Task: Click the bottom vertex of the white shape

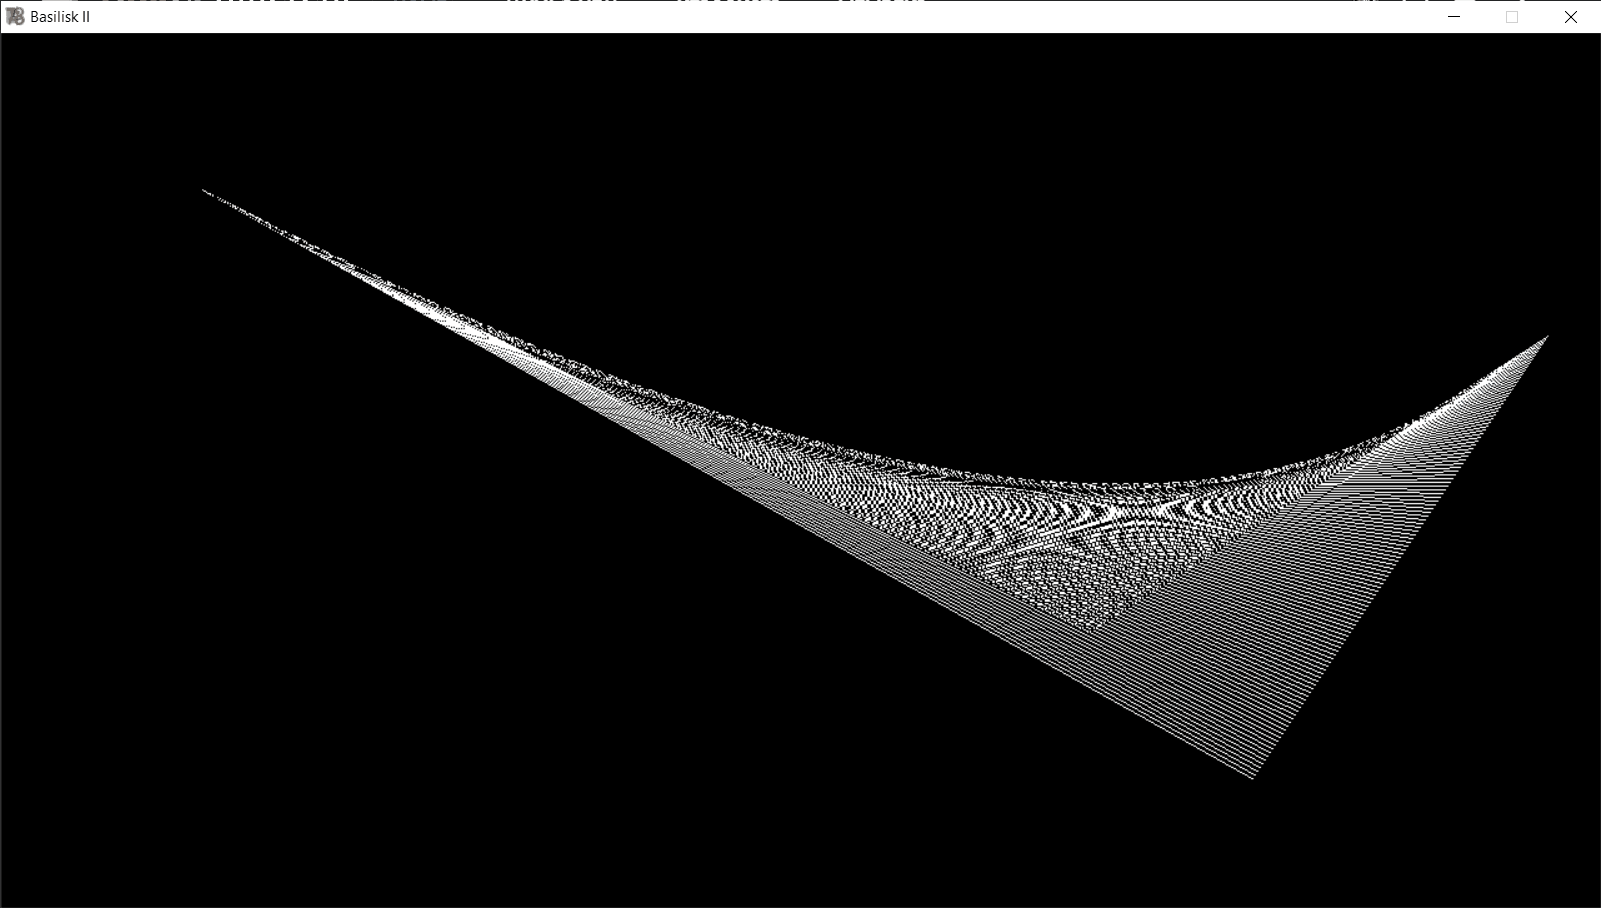Action: (x=1252, y=776)
